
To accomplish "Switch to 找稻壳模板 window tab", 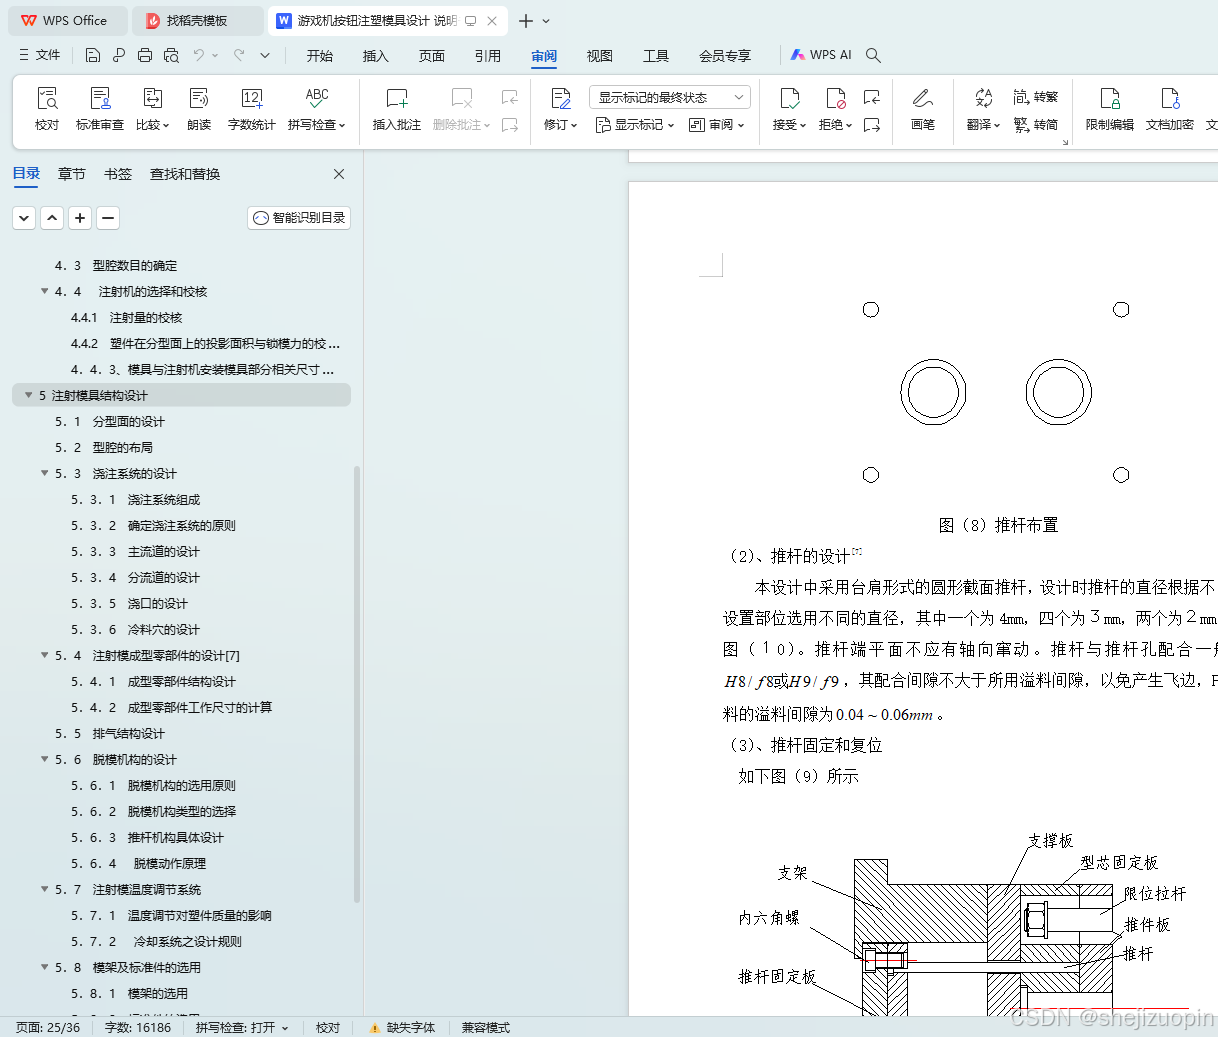I will tap(197, 20).
